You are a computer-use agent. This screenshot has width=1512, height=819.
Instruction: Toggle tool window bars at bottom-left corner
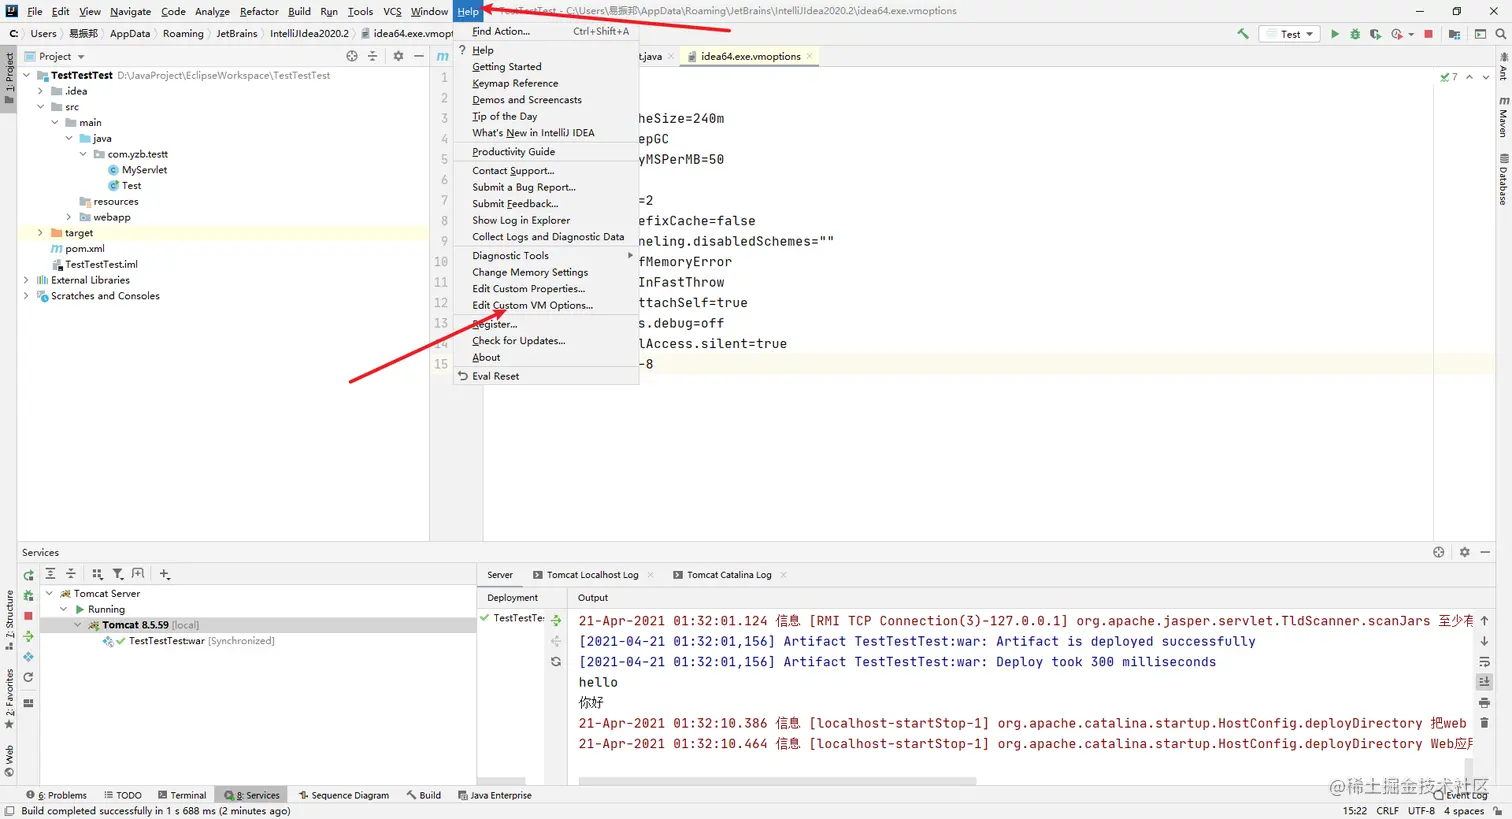[x=9, y=811]
